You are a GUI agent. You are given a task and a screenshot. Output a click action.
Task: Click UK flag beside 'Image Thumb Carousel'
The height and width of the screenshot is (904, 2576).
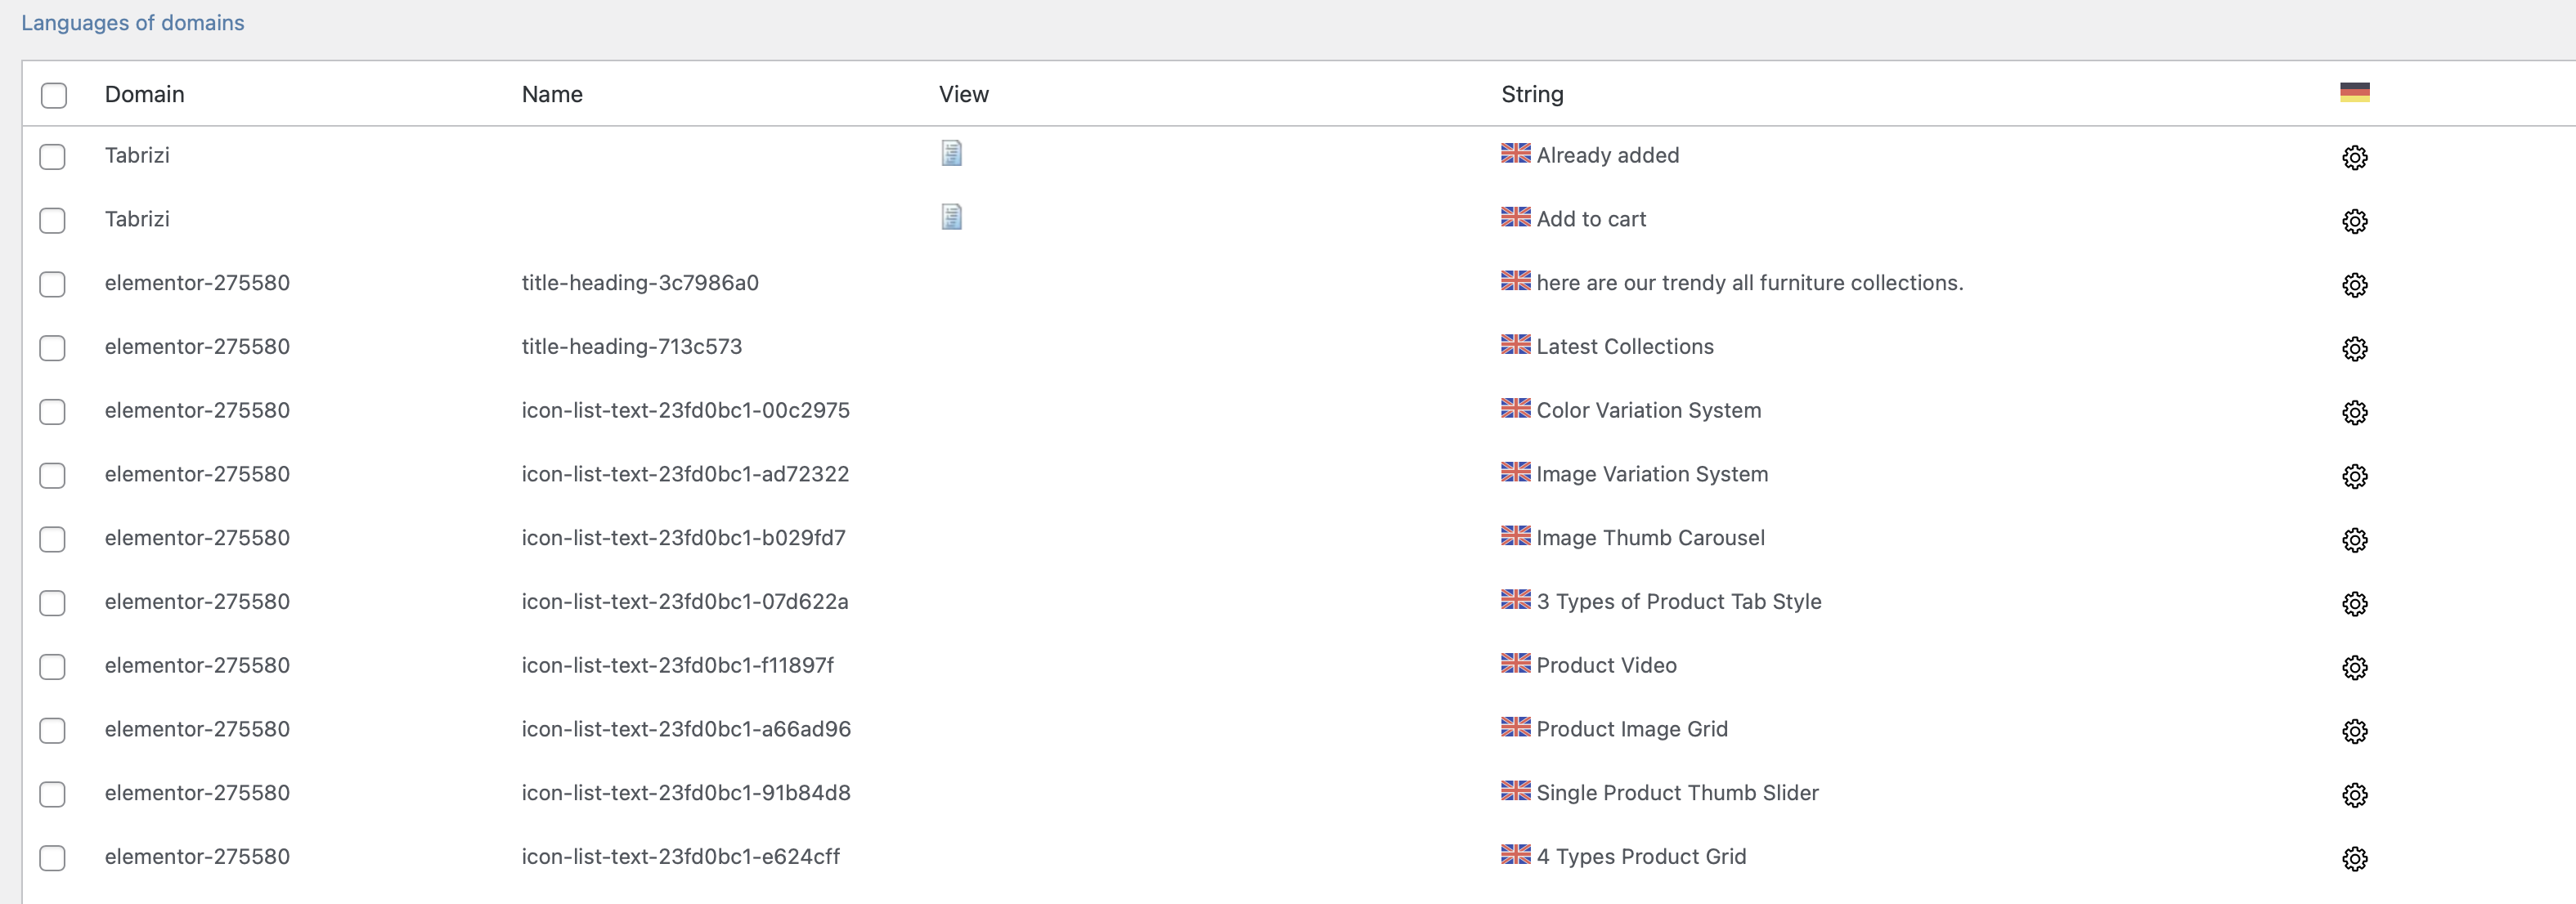tap(1515, 536)
